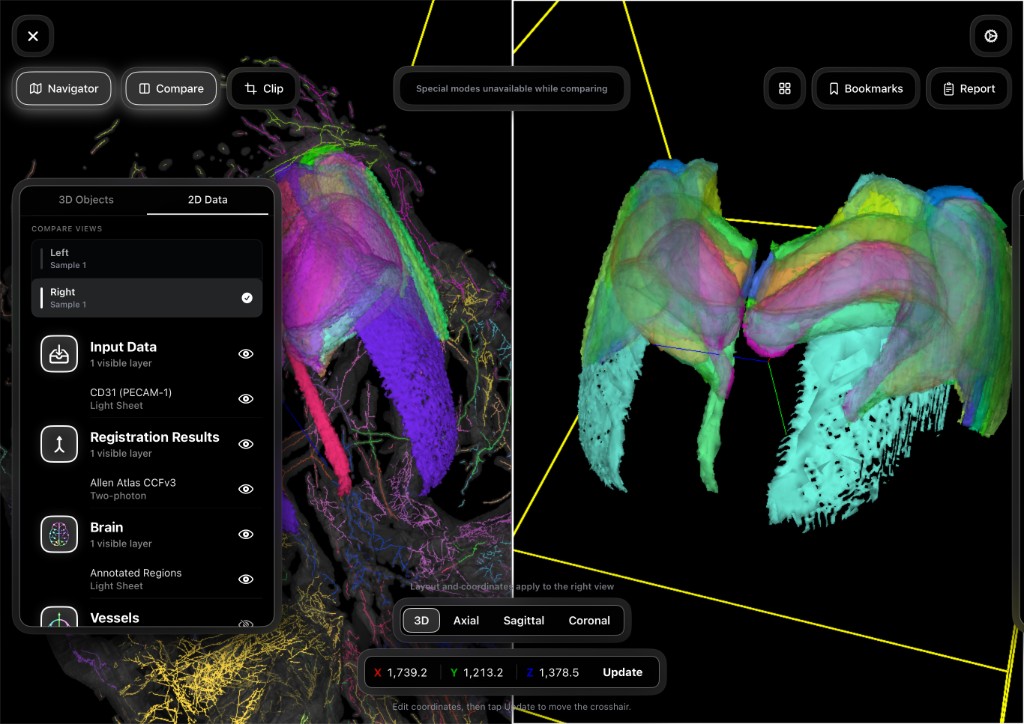Screen dimensions: 1024x724
Task: Switch to the 3D Objects tab
Action: click(86, 200)
